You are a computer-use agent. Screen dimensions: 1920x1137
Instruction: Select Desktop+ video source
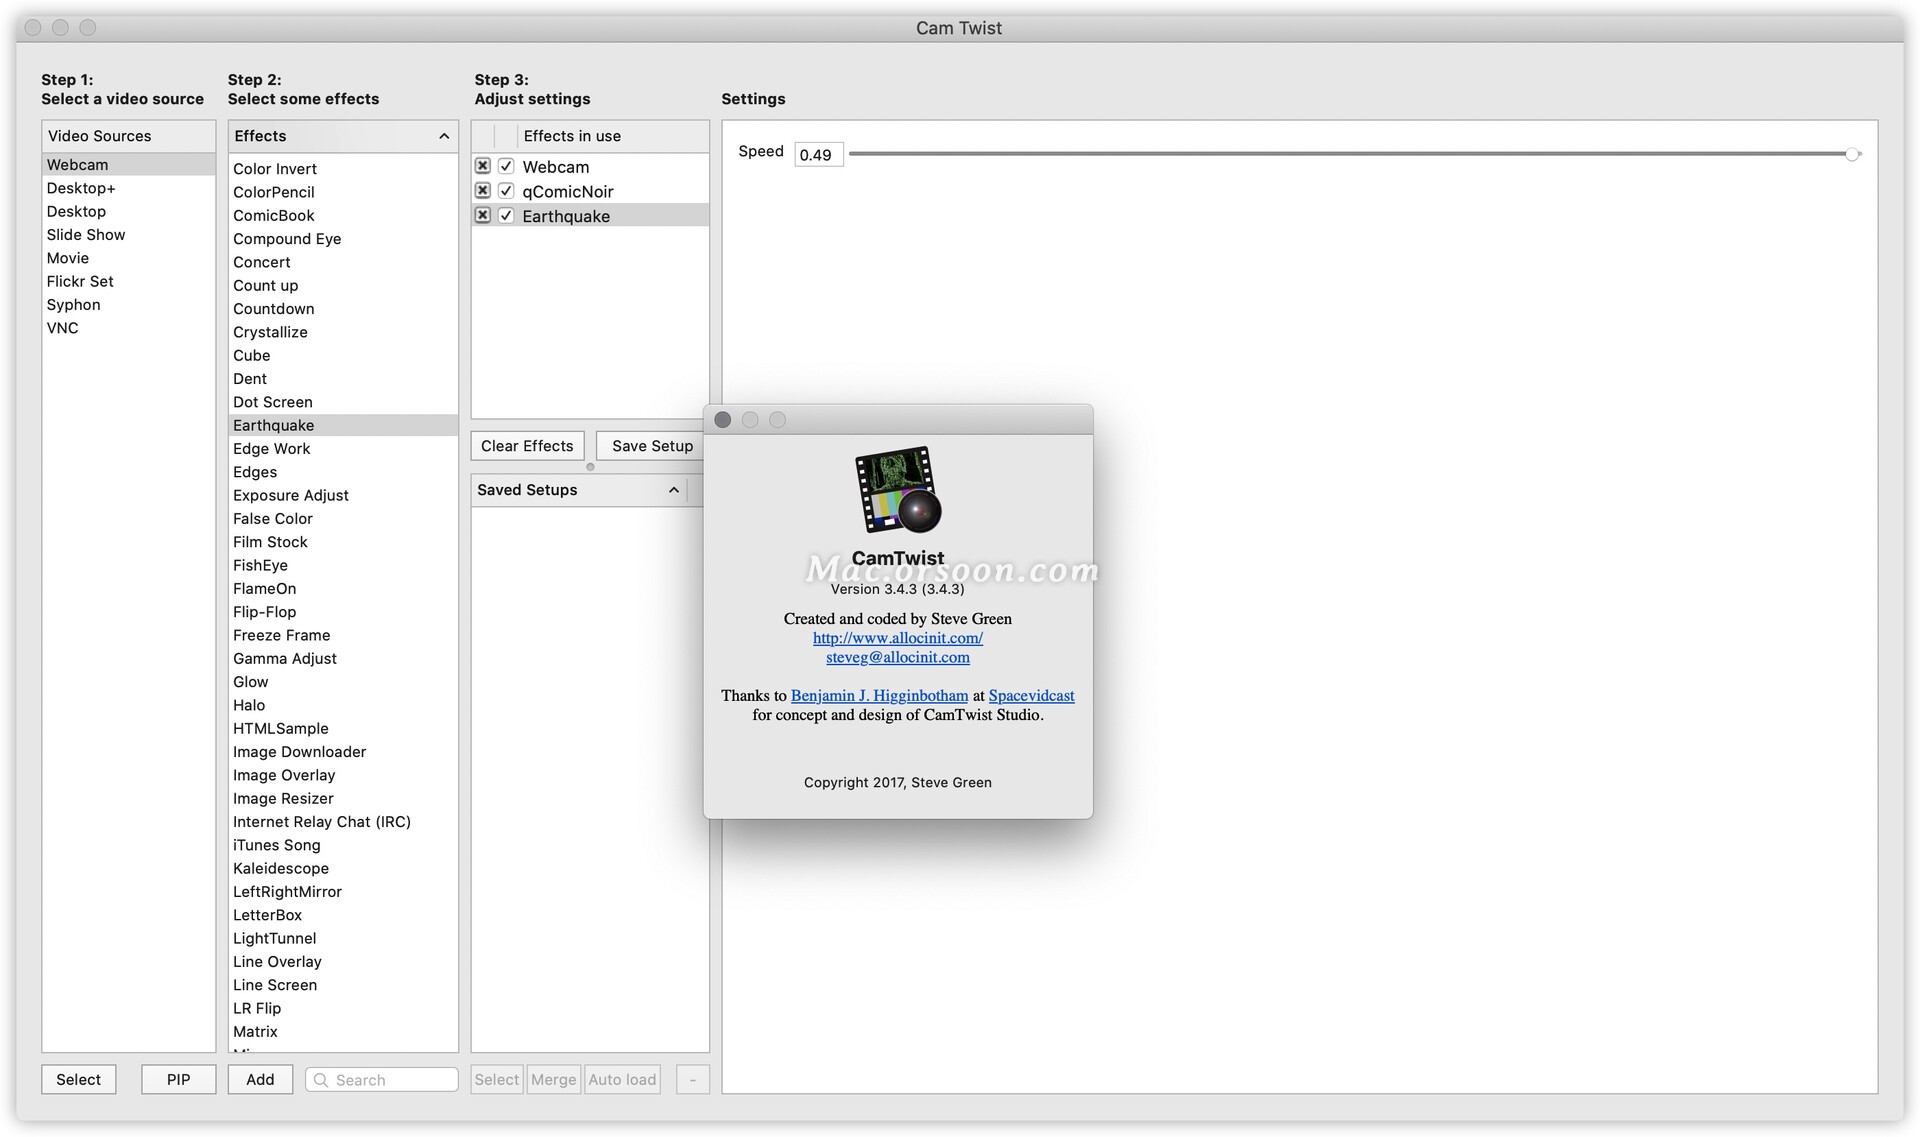(81, 188)
